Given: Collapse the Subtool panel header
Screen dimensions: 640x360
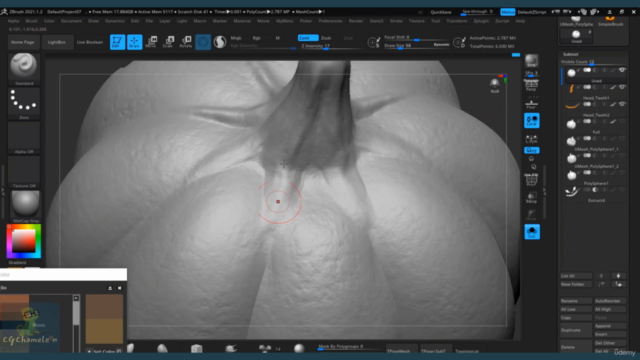Looking at the screenshot, I should click(x=570, y=54).
